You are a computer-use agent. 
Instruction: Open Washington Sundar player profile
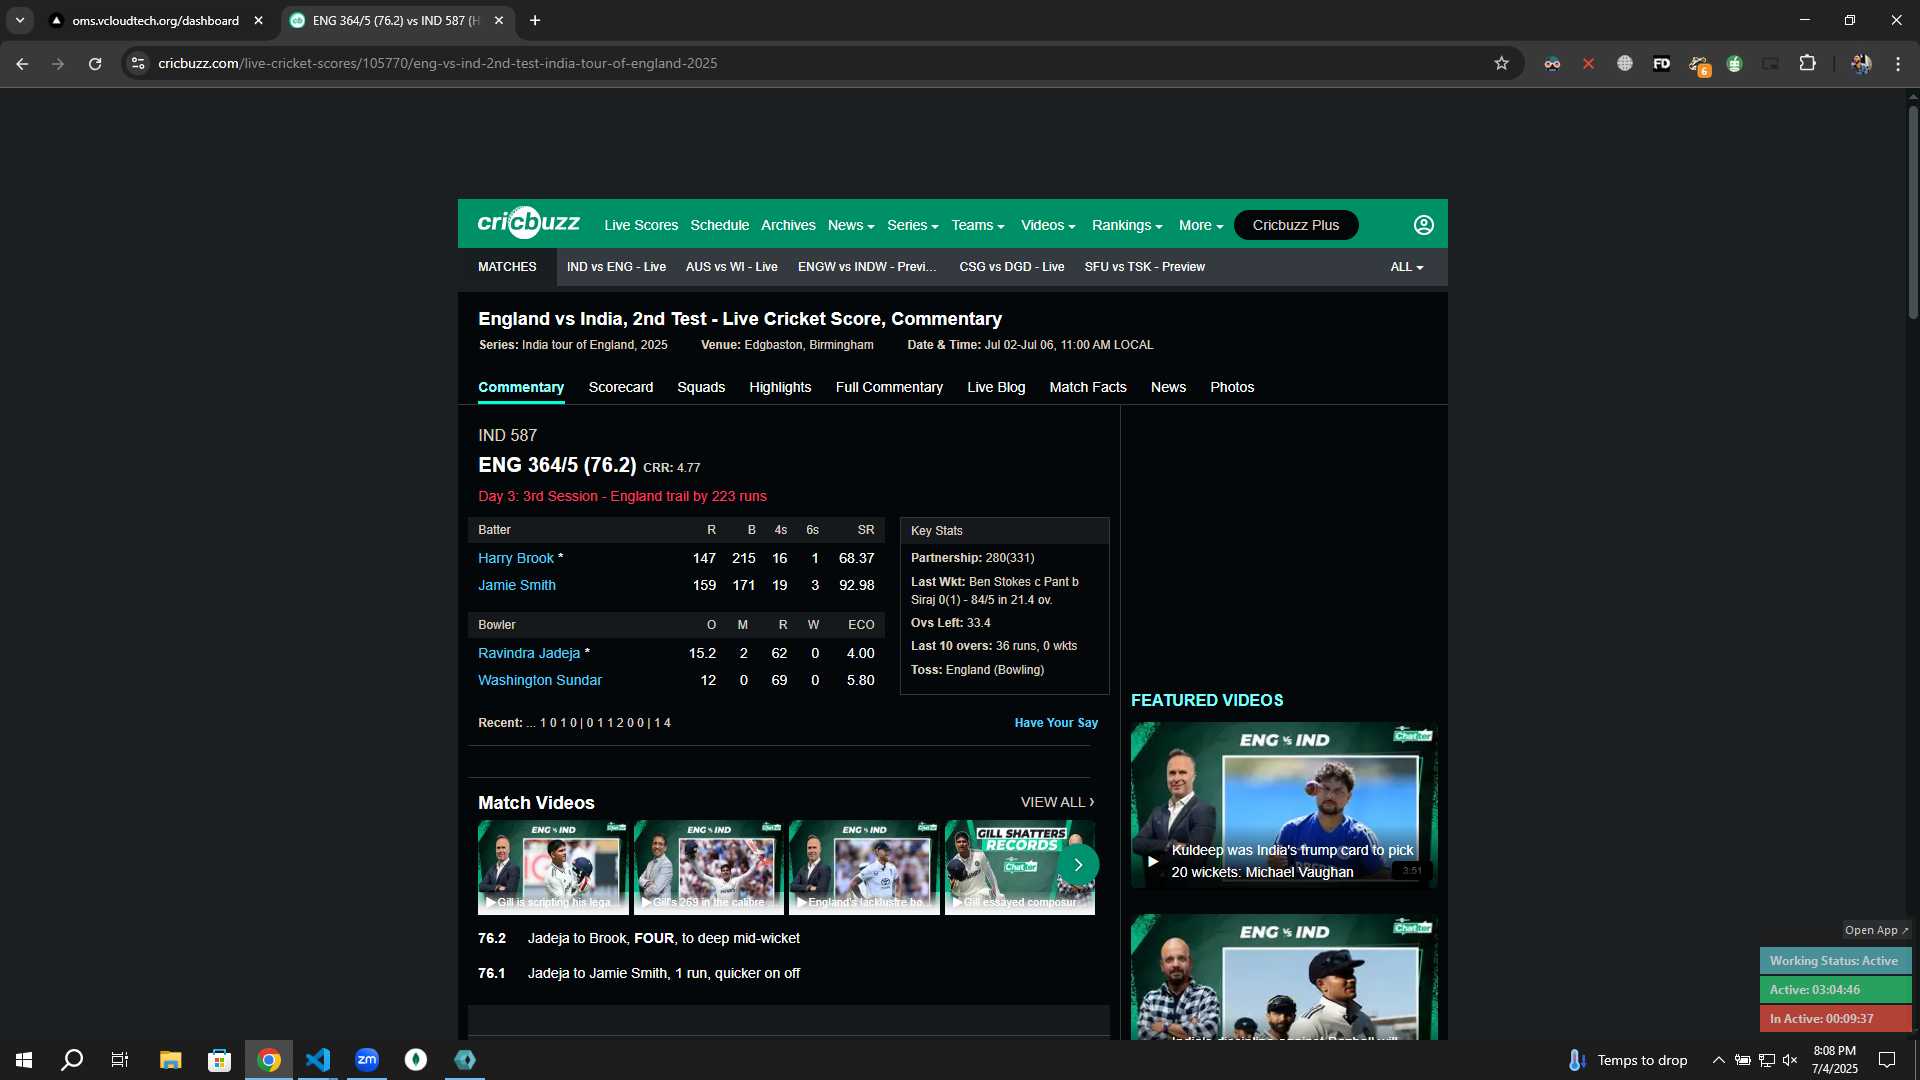click(x=539, y=680)
